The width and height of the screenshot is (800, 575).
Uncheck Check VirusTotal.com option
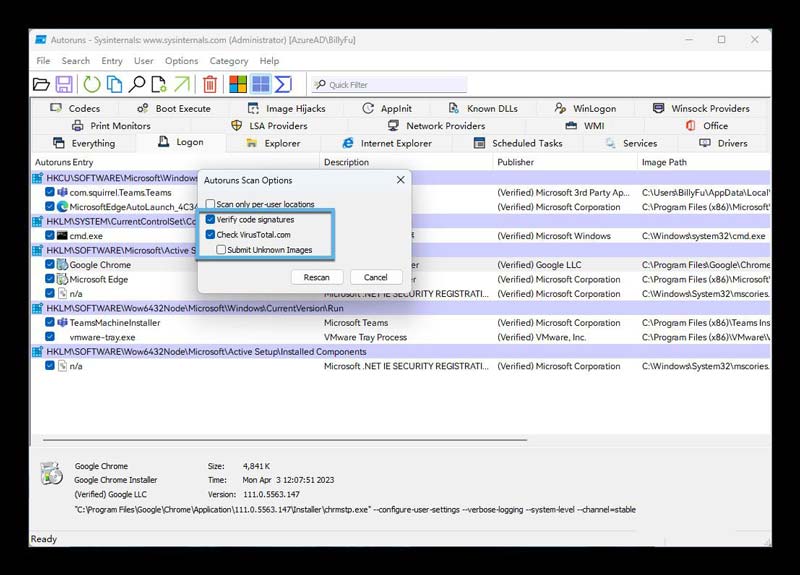(x=210, y=235)
